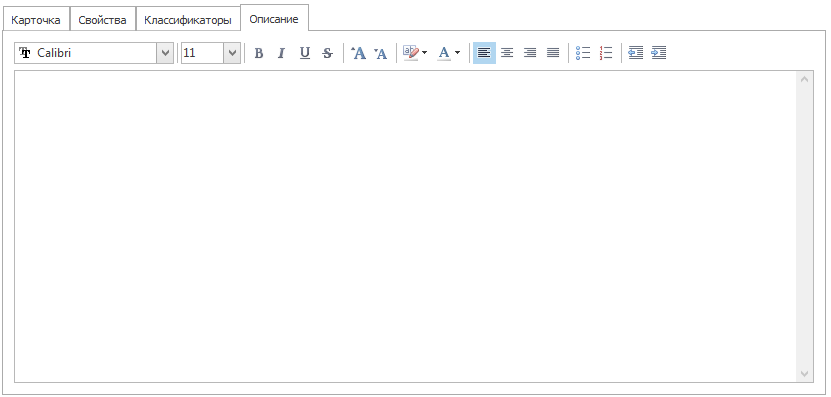Image resolution: width=831 pixels, height=397 pixels.
Task: Click inside the description text area
Action: click(x=405, y=226)
